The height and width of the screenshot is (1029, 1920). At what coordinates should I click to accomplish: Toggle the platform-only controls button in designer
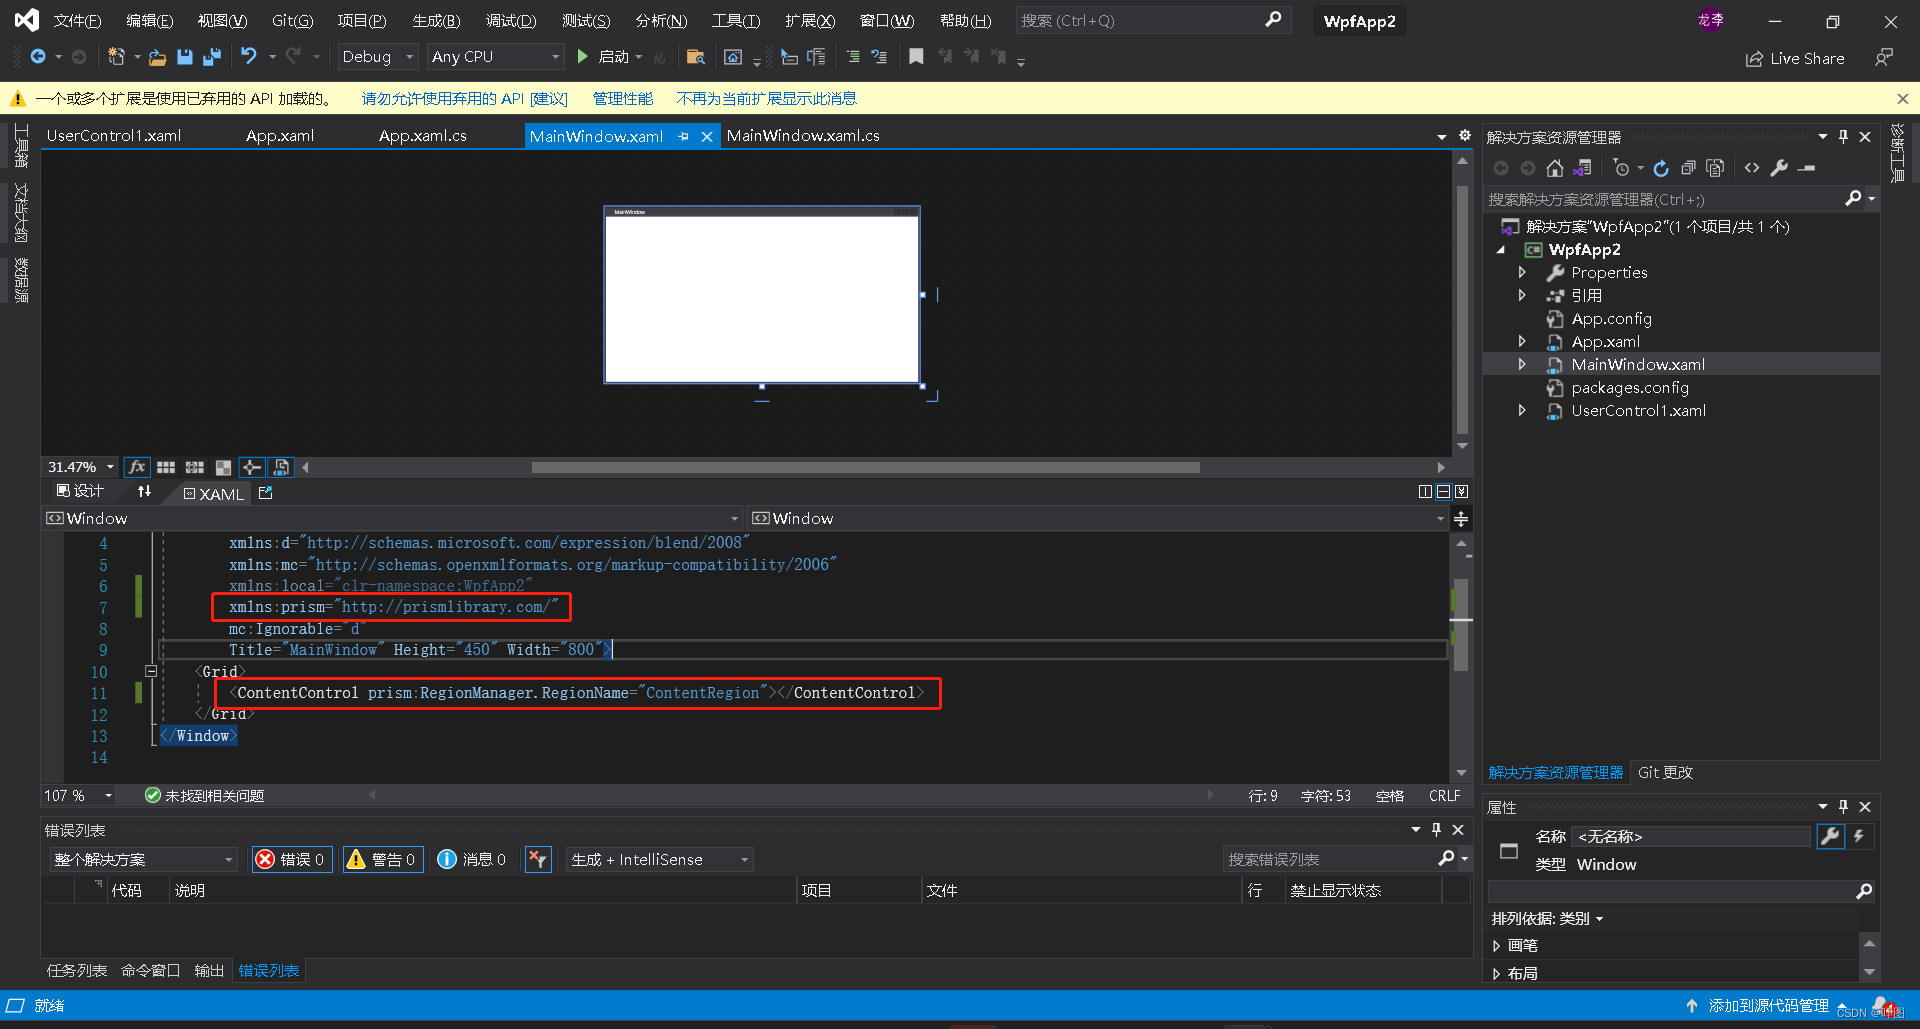[281, 467]
